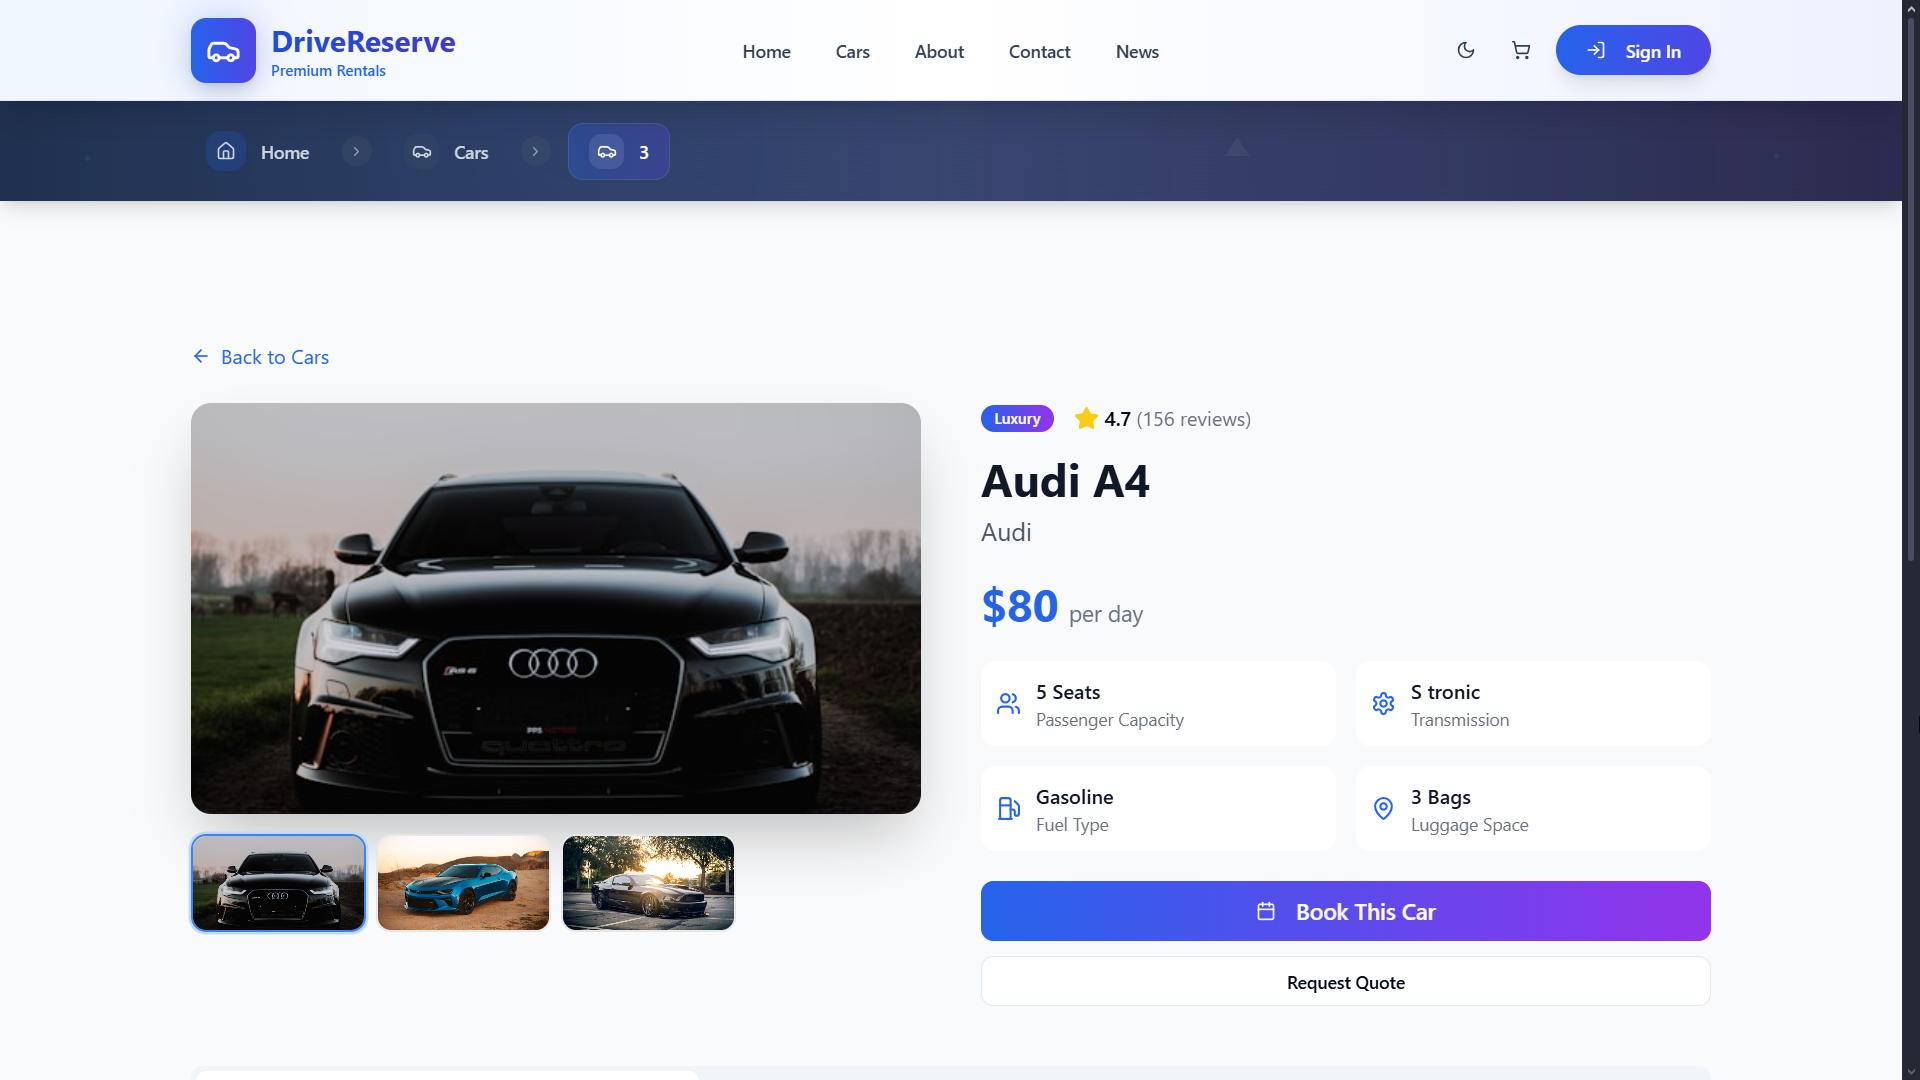Click the DriveReserve car logo icon
Viewport: 1920px width, 1080px height.
coord(223,50)
